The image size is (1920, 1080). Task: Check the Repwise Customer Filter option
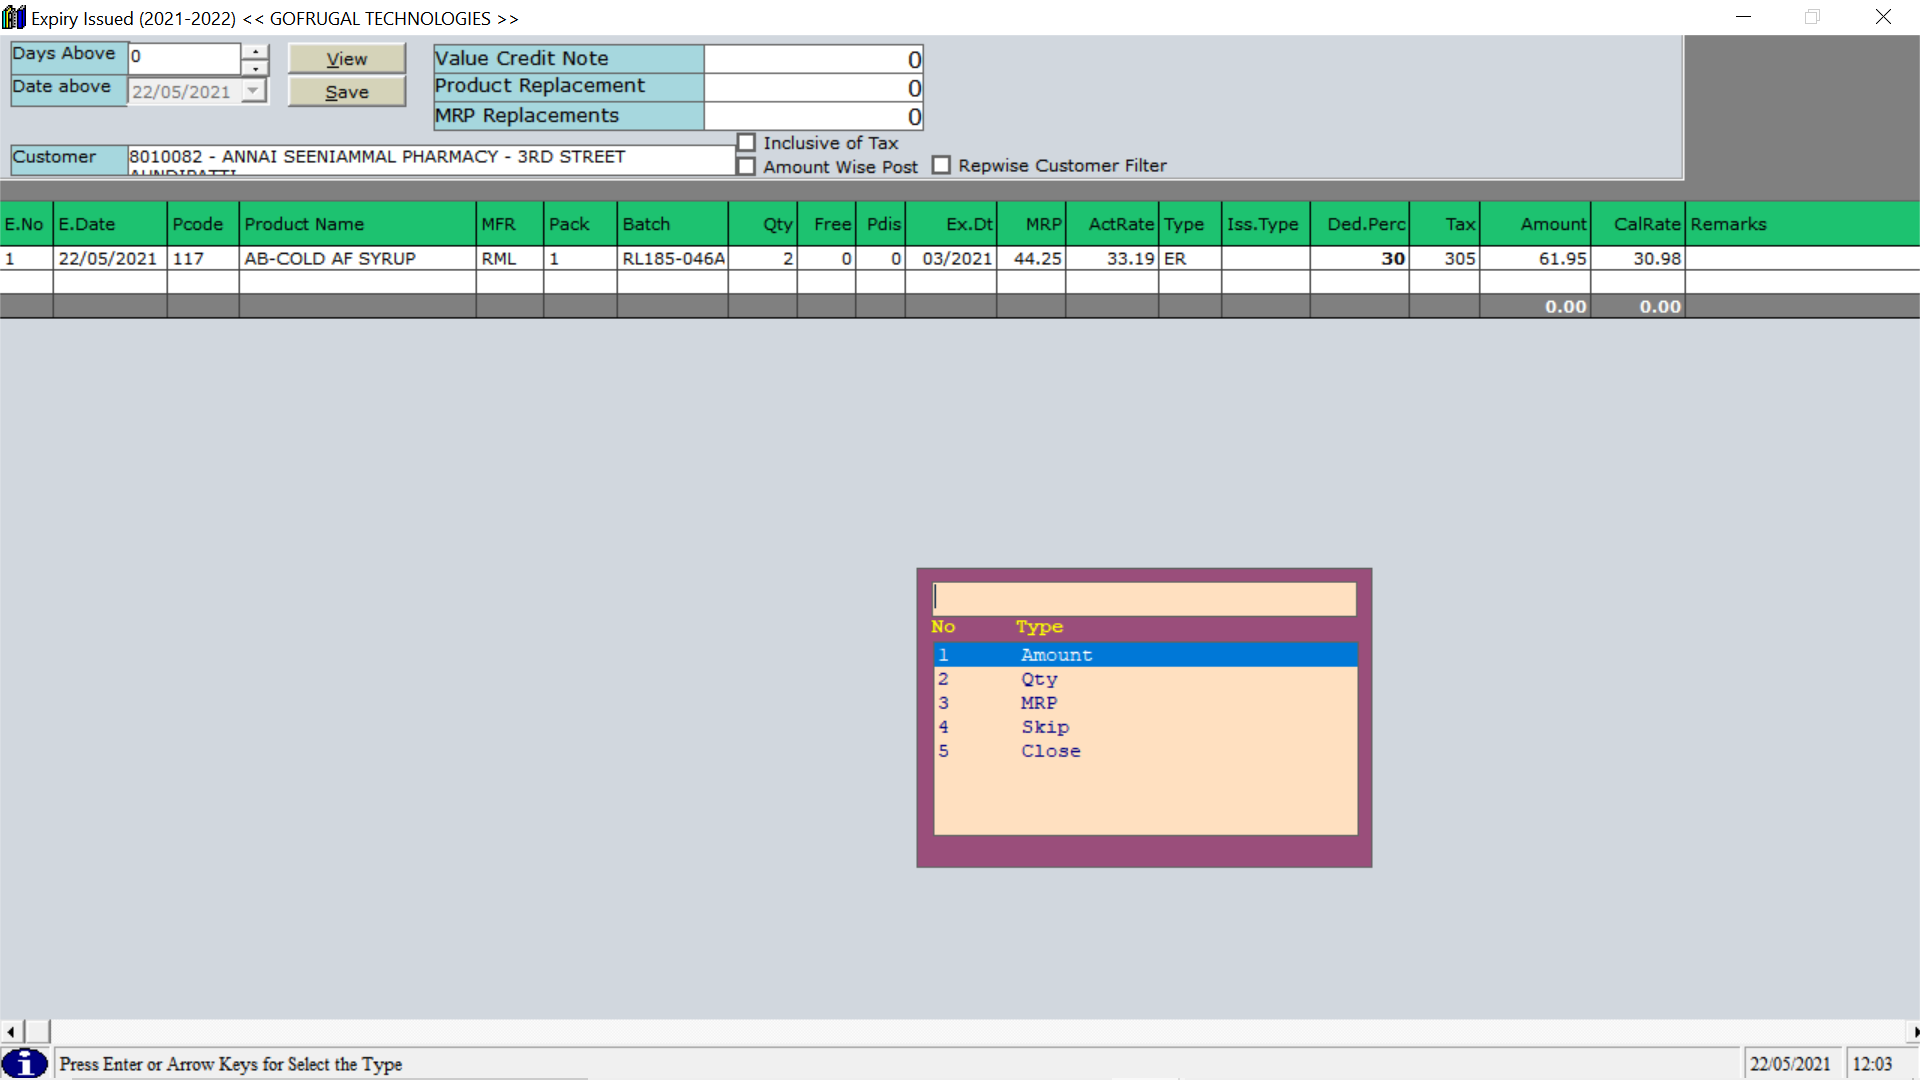[x=941, y=165]
